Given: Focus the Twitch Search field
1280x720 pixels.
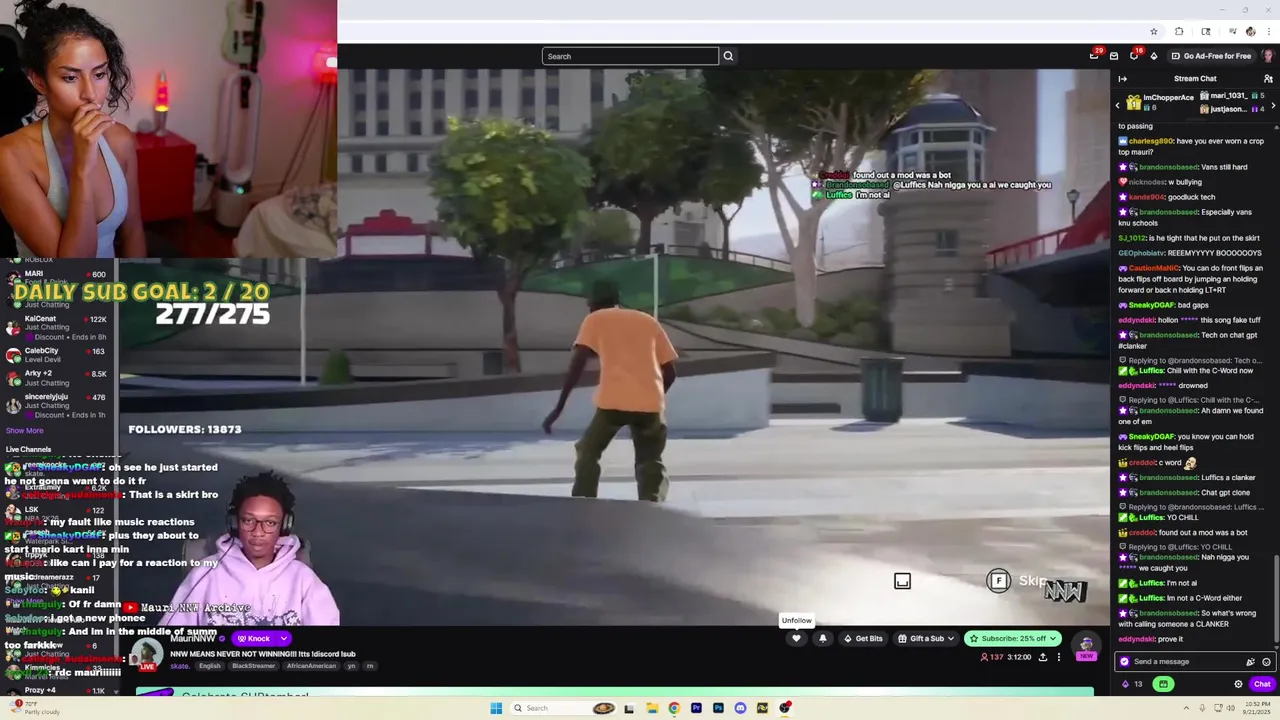Looking at the screenshot, I should (x=630, y=56).
